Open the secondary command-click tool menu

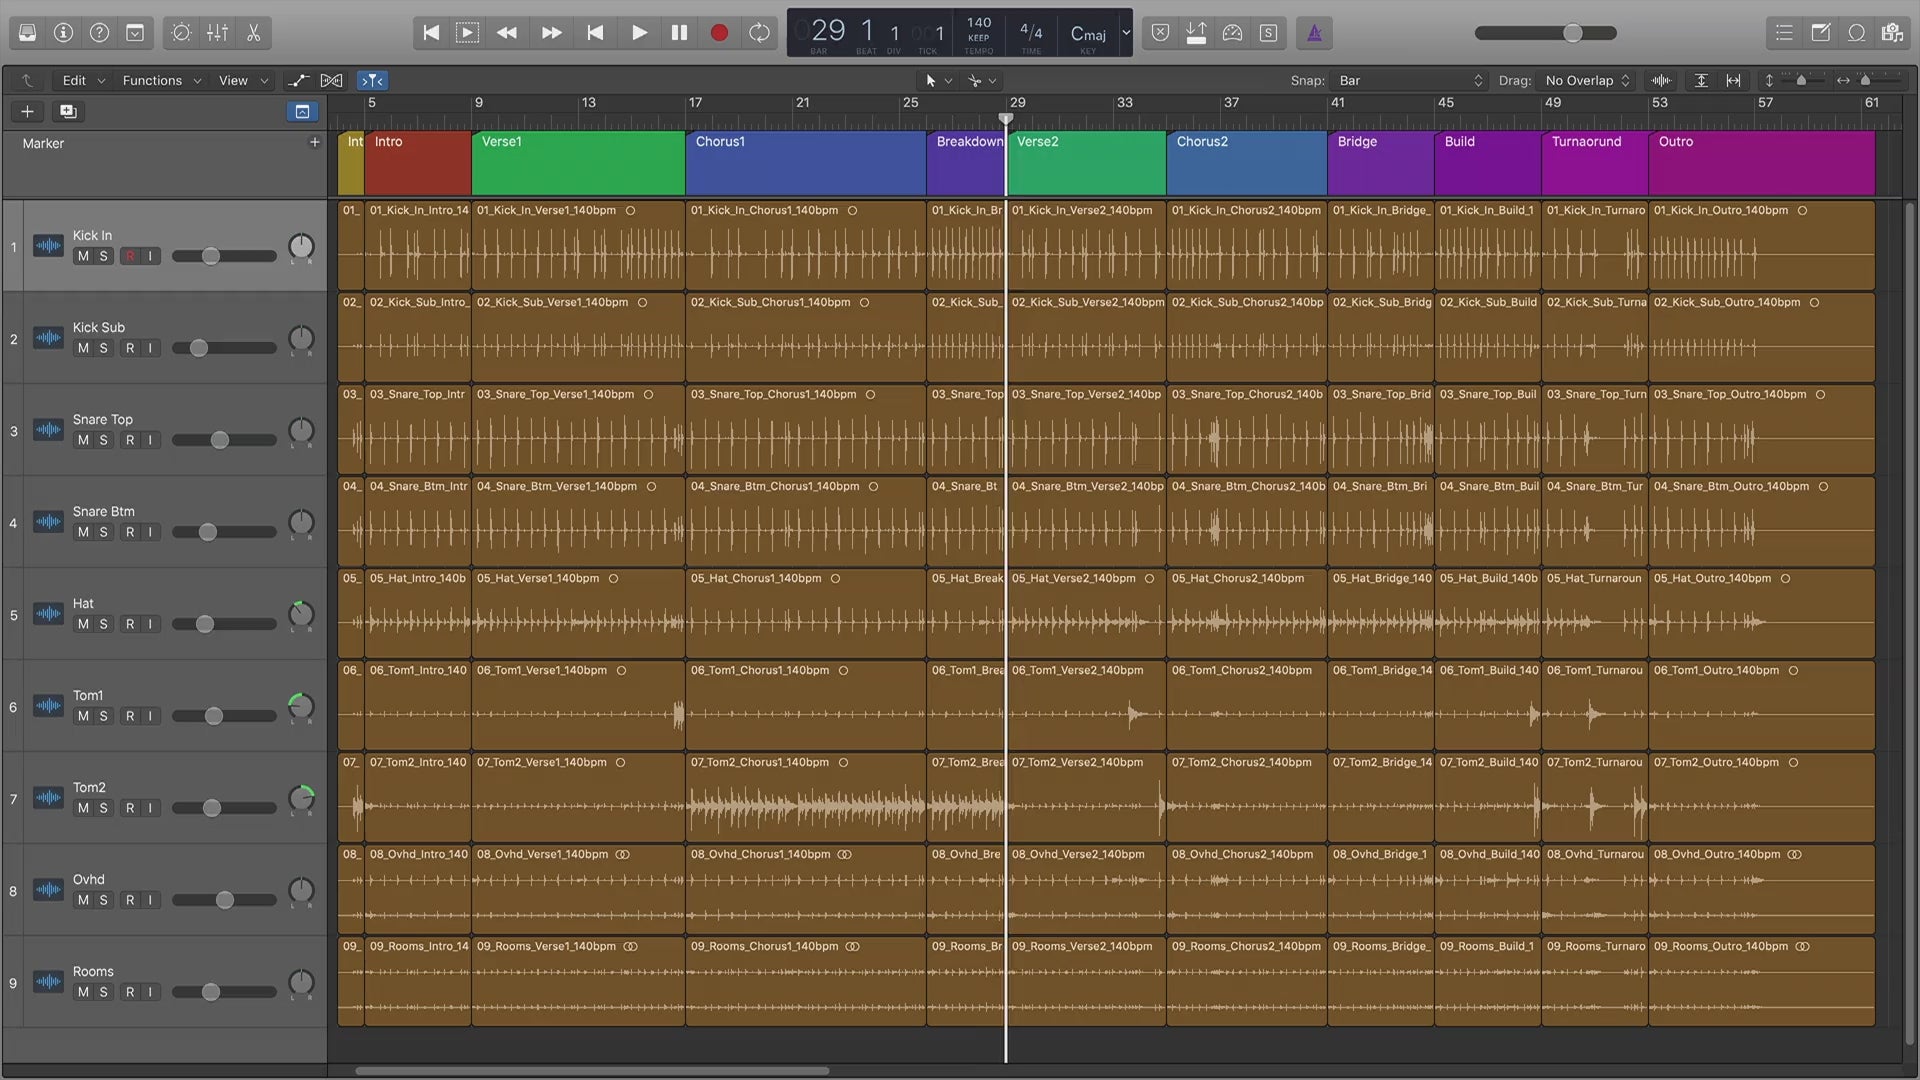981,80
